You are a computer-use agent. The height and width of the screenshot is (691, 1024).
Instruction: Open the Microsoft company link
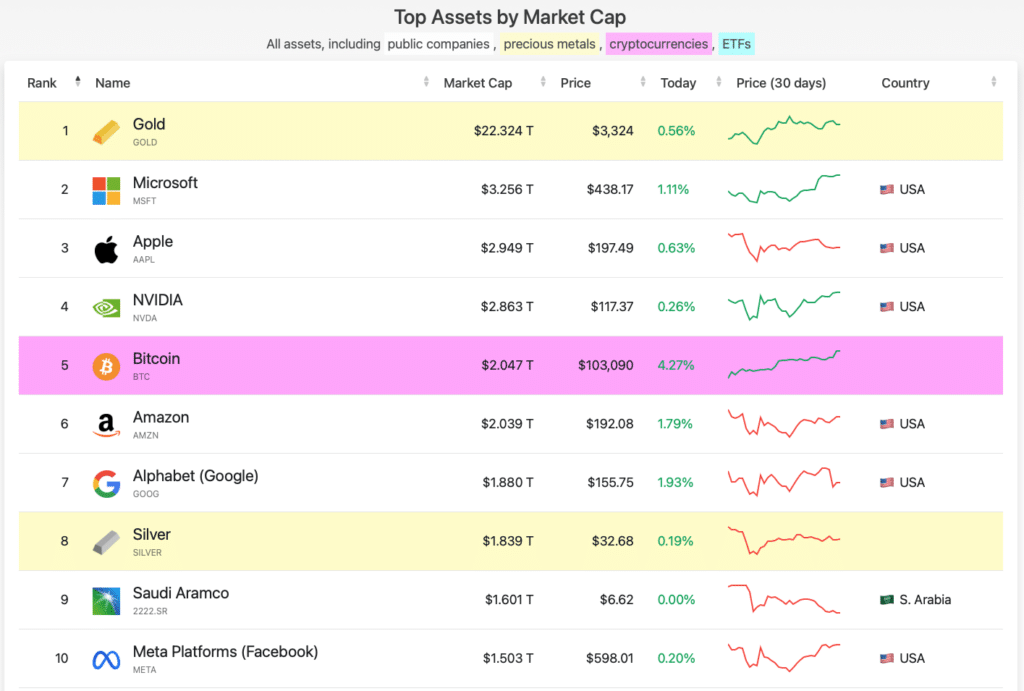(x=165, y=183)
